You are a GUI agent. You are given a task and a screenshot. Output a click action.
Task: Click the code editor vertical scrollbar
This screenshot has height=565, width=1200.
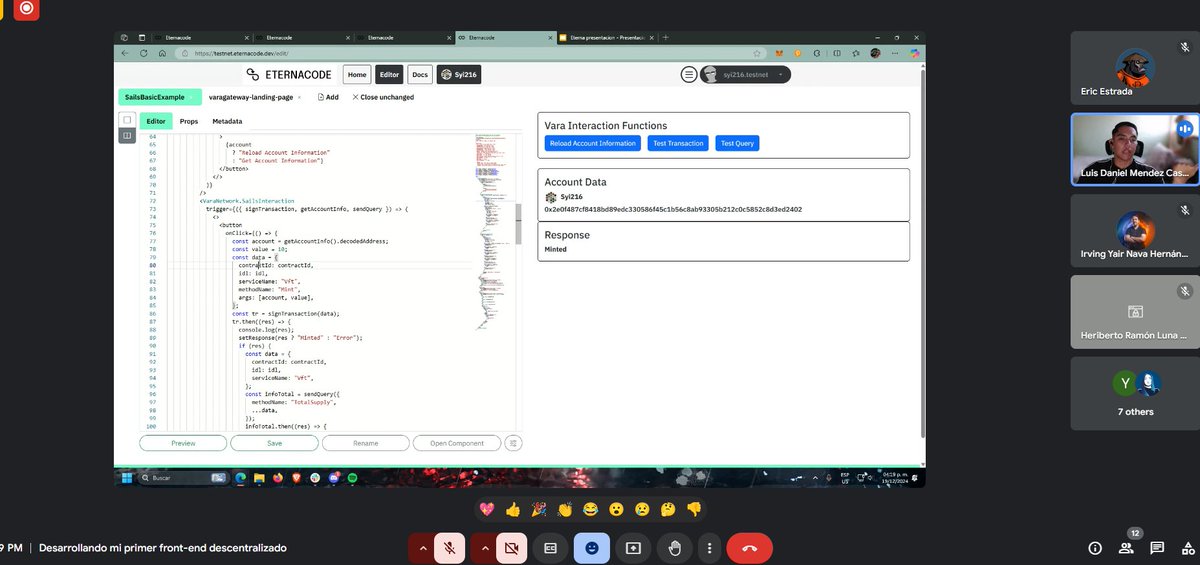[518, 224]
